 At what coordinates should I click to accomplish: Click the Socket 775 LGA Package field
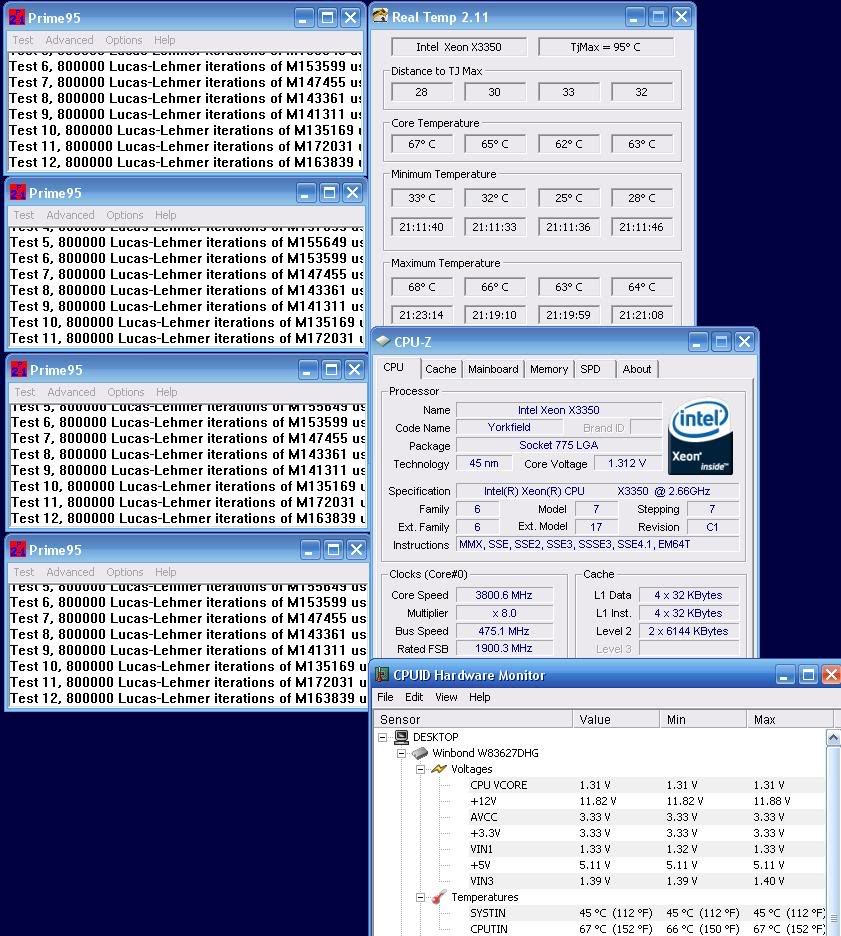pyautogui.click(x=559, y=445)
